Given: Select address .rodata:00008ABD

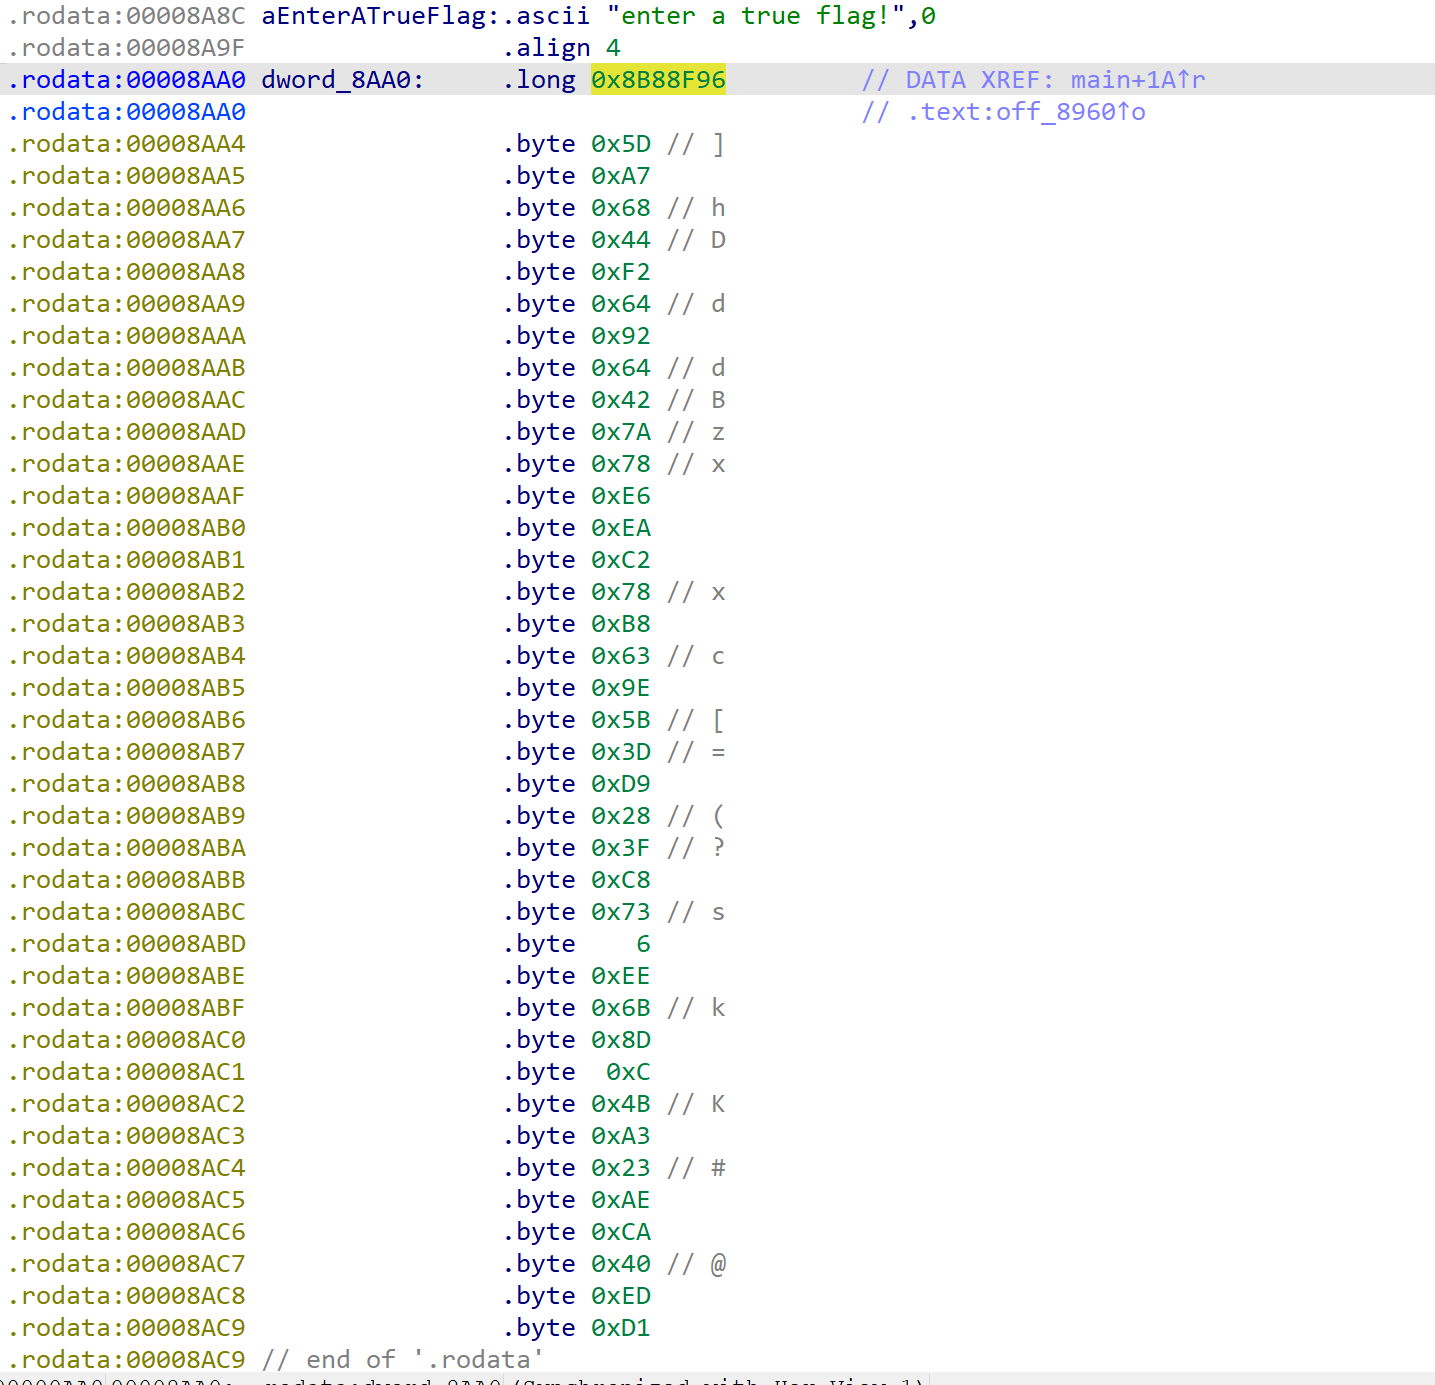Looking at the screenshot, I should coord(127,944).
